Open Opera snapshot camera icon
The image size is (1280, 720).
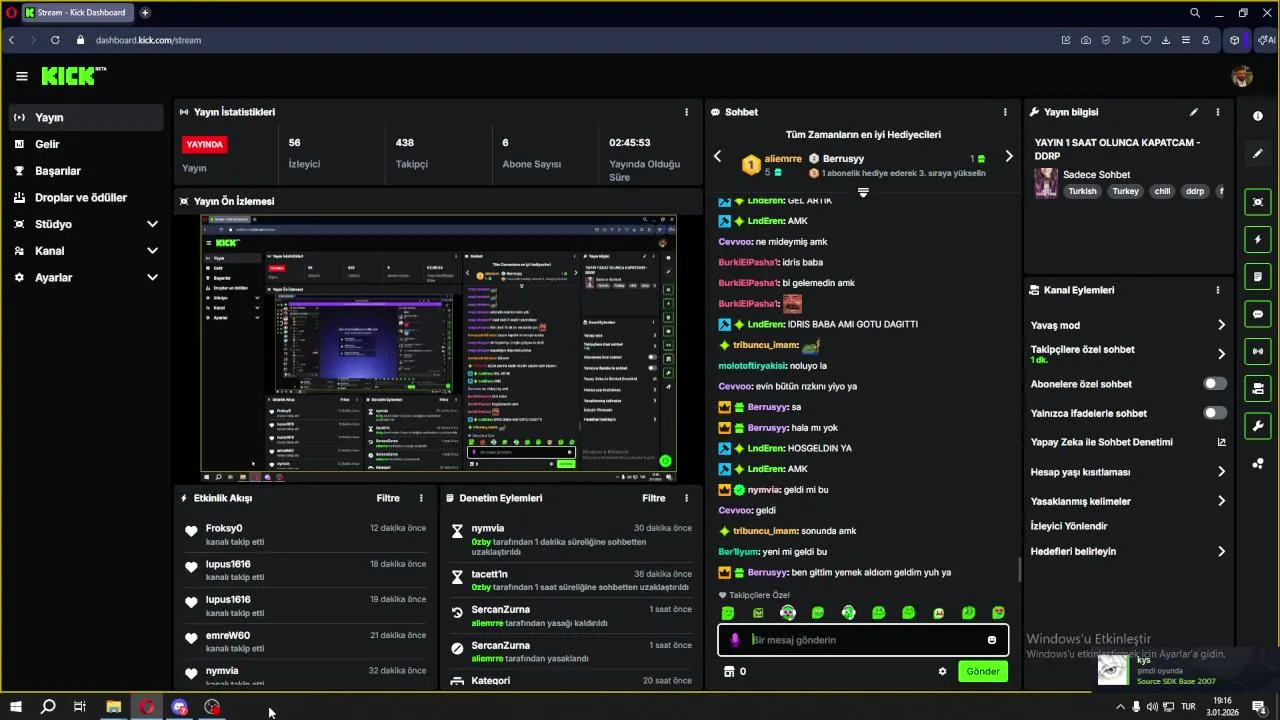coord(1085,40)
